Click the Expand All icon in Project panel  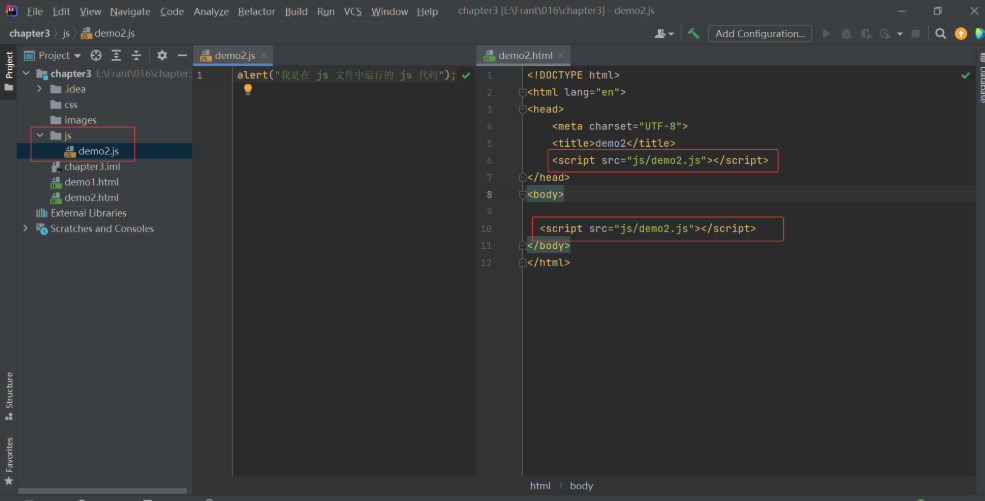coord(116,55)
